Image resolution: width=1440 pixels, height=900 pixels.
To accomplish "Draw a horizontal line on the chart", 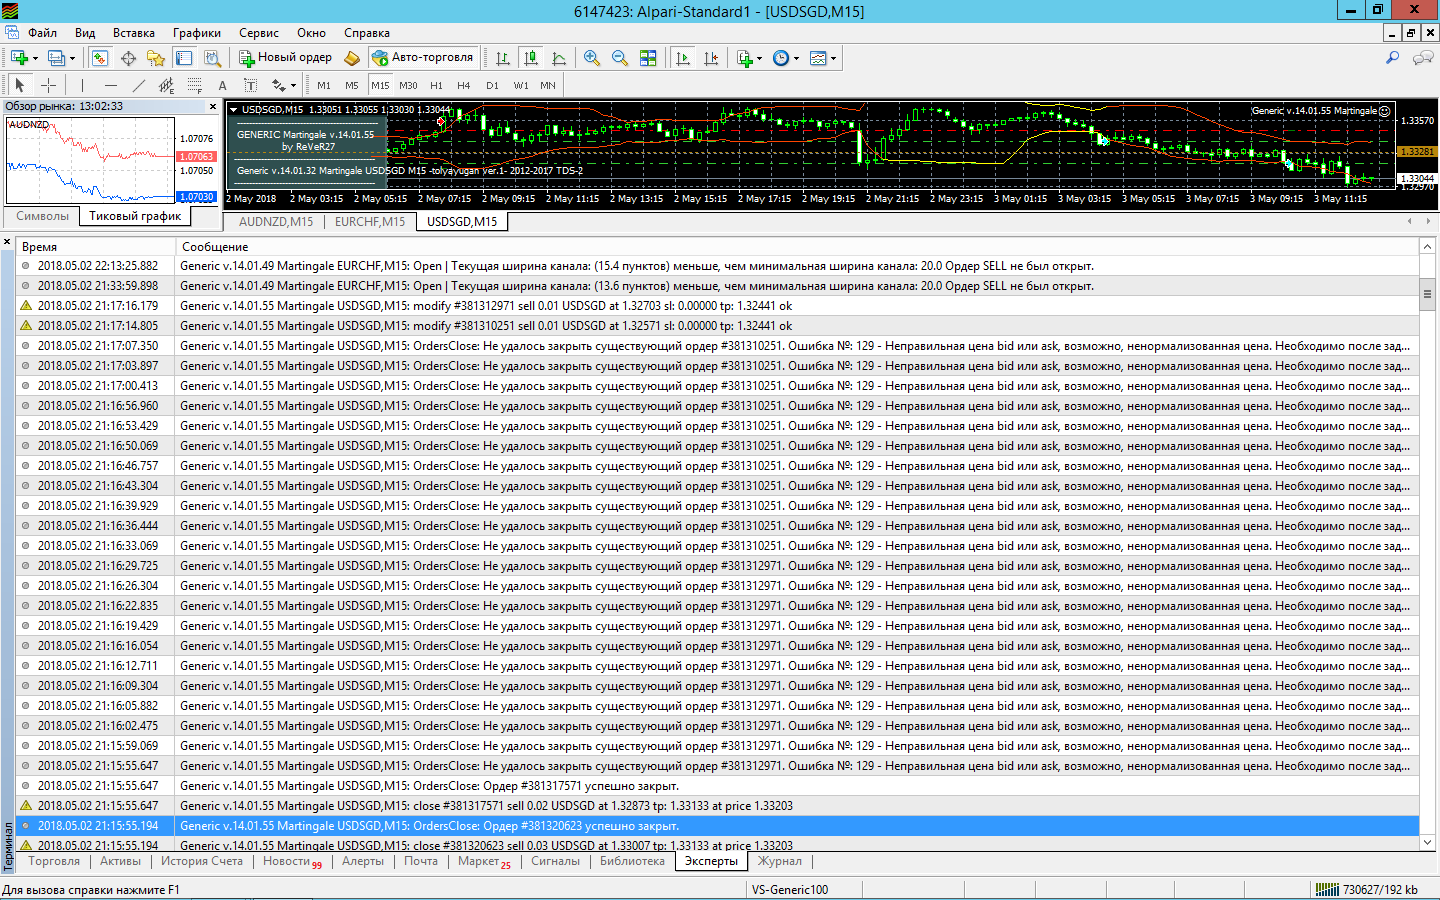I will tap(110, 86).
